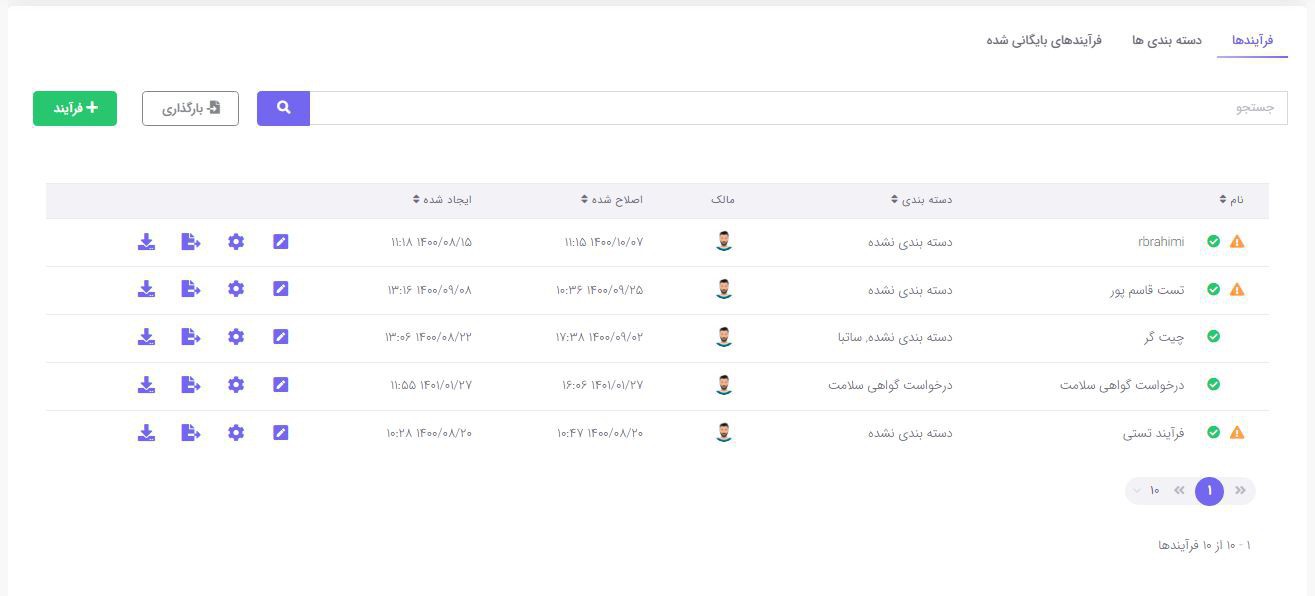Click edit icon for فرآیند تستی
This screenshot has width=1315, height=596.
(280, 433)
